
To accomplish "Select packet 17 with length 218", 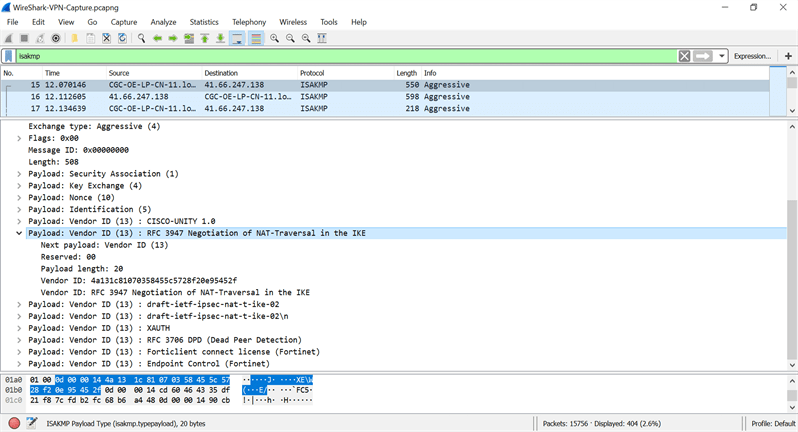I will pyautogui.click(x=385, y=108).
